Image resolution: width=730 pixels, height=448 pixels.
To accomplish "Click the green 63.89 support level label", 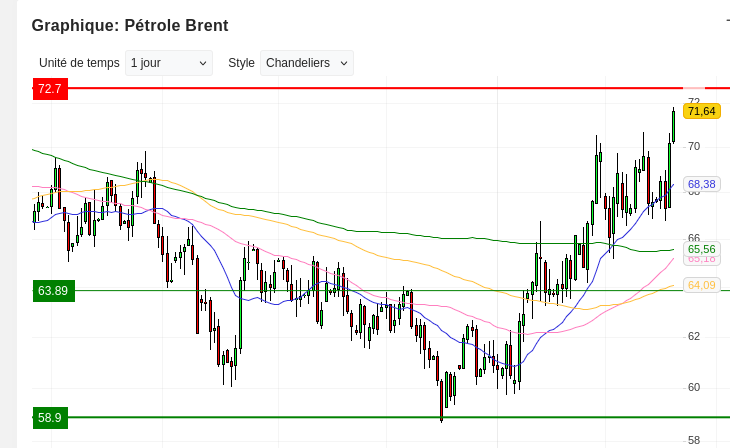I will (54, 291).
